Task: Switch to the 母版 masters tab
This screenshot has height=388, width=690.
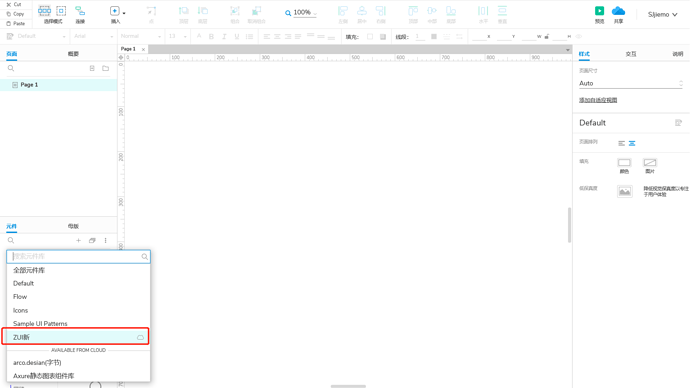Action: pyautogui.click(x=73, y=226)
